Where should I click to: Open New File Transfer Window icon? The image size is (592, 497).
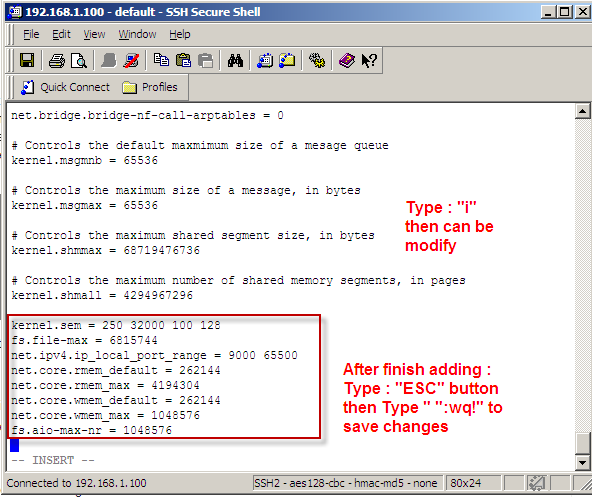287,60
